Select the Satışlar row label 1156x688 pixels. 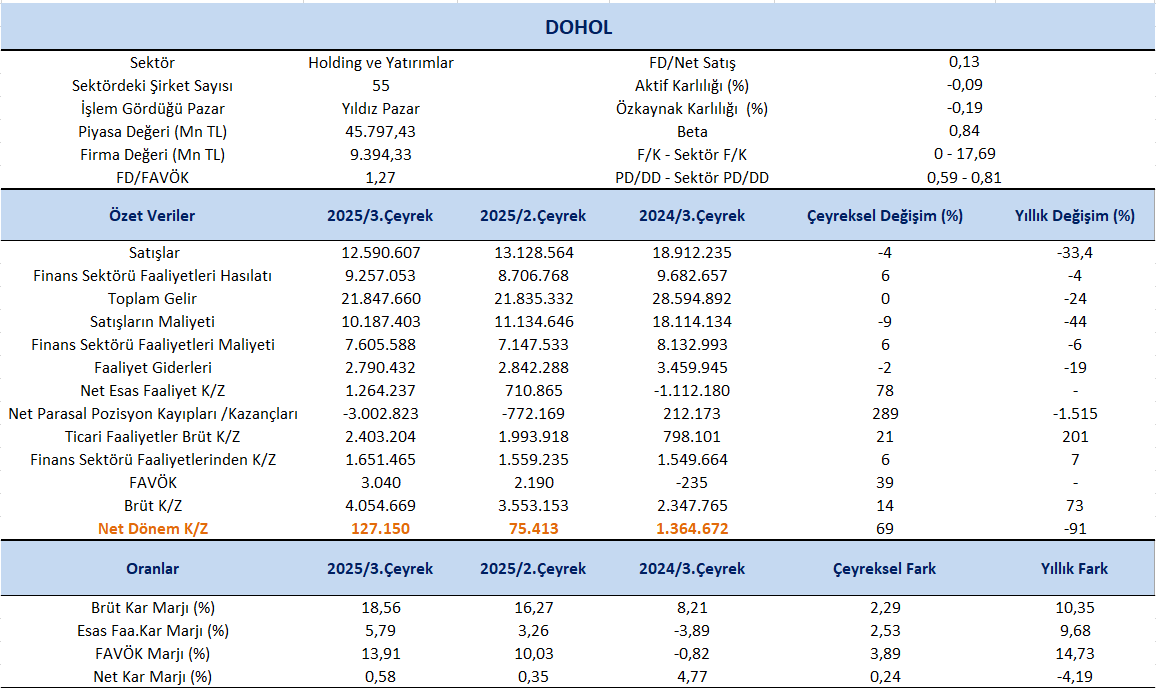(x=154, y=253)
